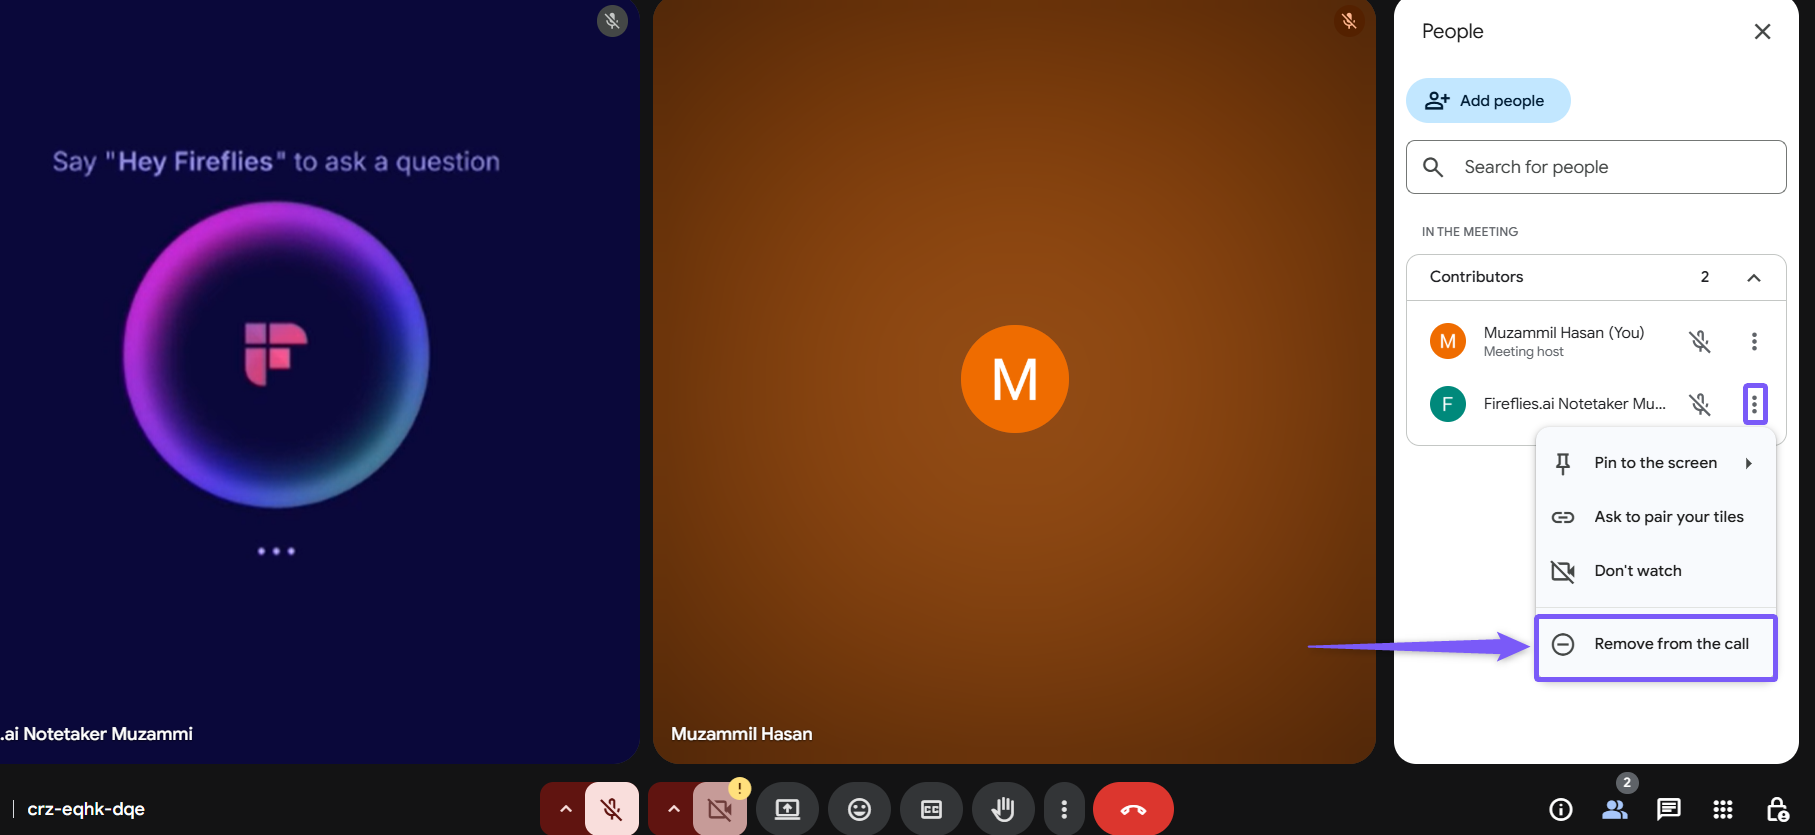Screen dimensions: 1815x835
Task: Click the Add people button
Action: coord(1488,101)
